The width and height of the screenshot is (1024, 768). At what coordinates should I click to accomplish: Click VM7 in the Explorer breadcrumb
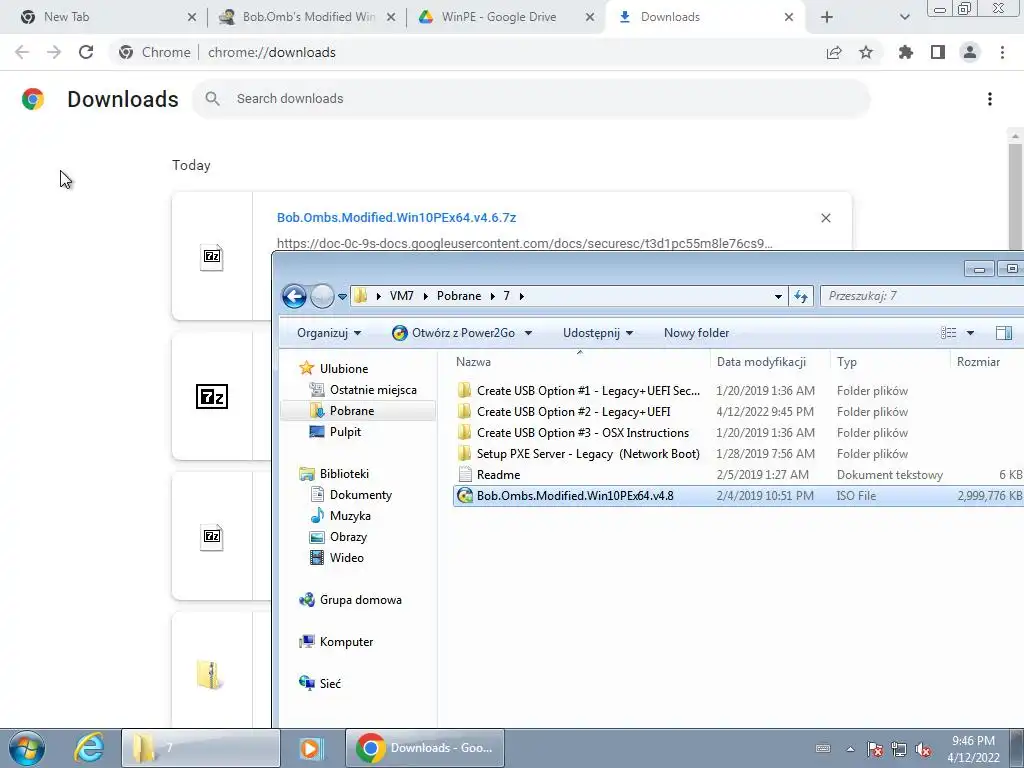pos(402,296)
